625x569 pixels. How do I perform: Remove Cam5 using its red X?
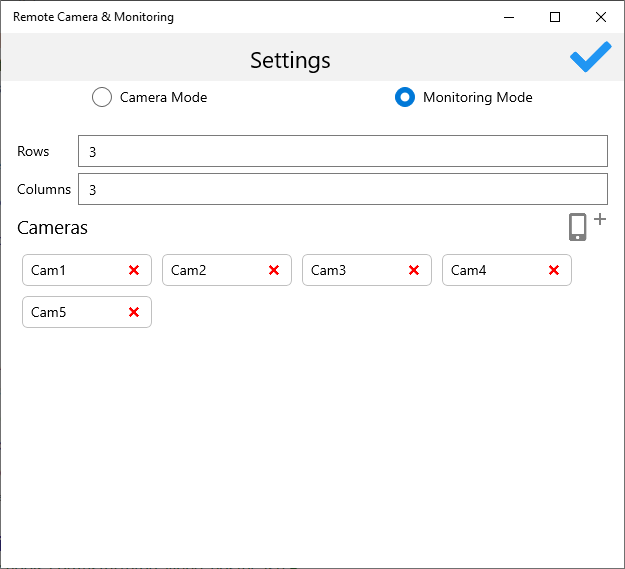134,312
